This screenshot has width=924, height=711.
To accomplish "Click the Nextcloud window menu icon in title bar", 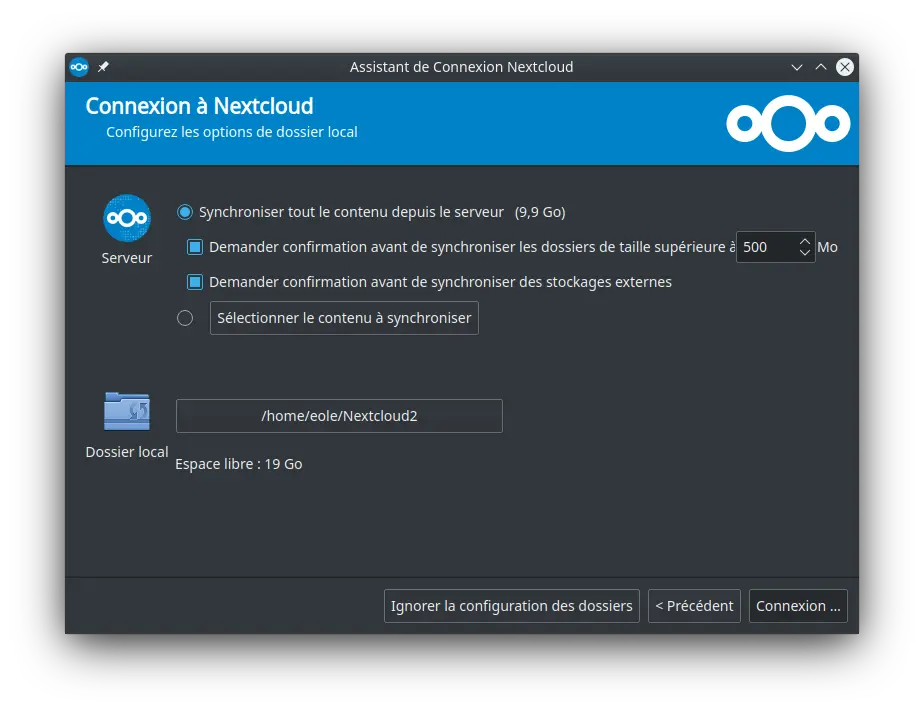I will (x=79, y=67).
